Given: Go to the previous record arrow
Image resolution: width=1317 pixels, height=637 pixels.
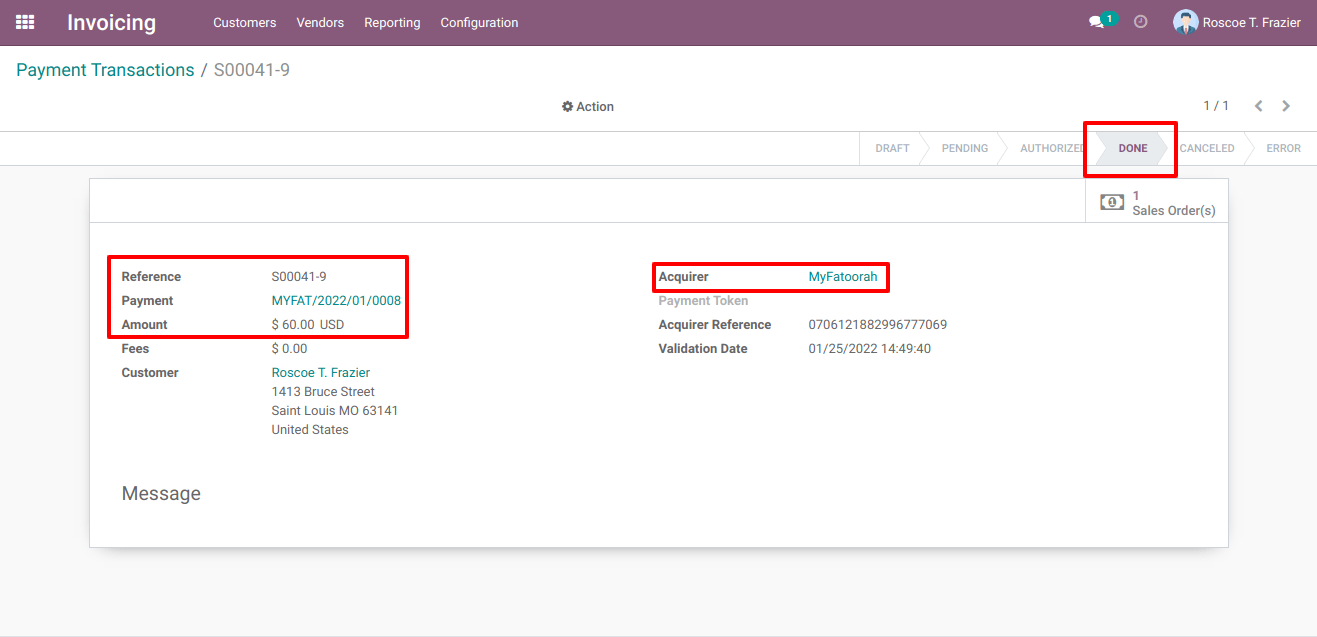Looking at the screenshot, I should pyautogui.click(x=1259, y=106).
